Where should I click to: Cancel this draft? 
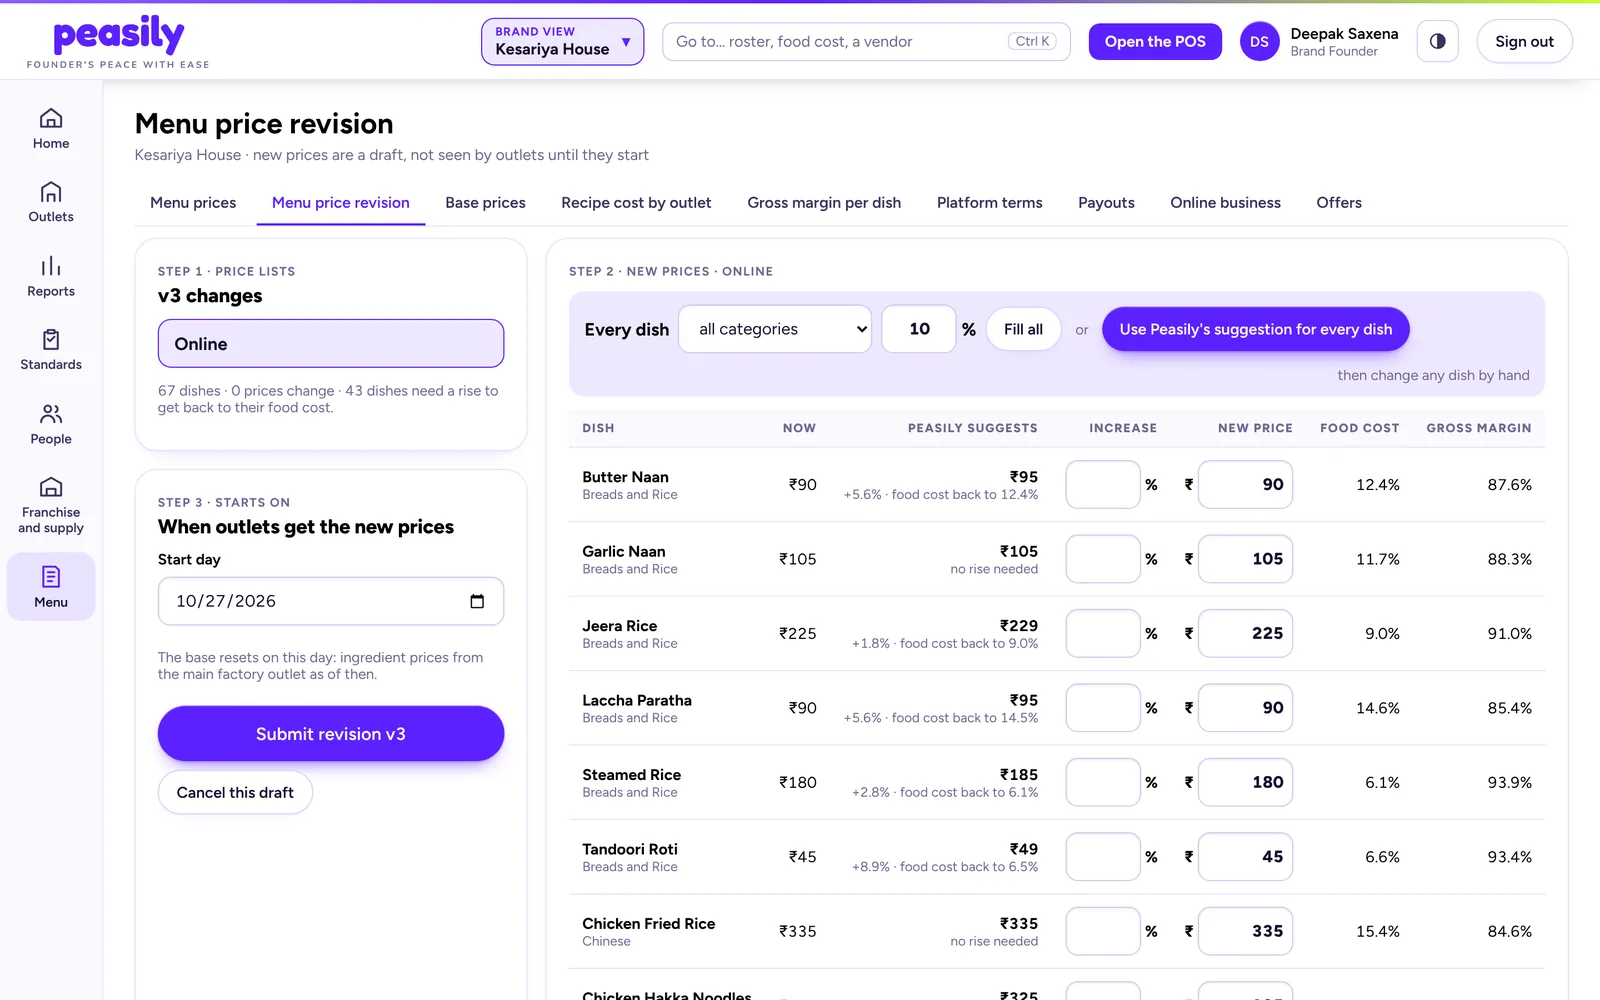(x=235, y=792)
